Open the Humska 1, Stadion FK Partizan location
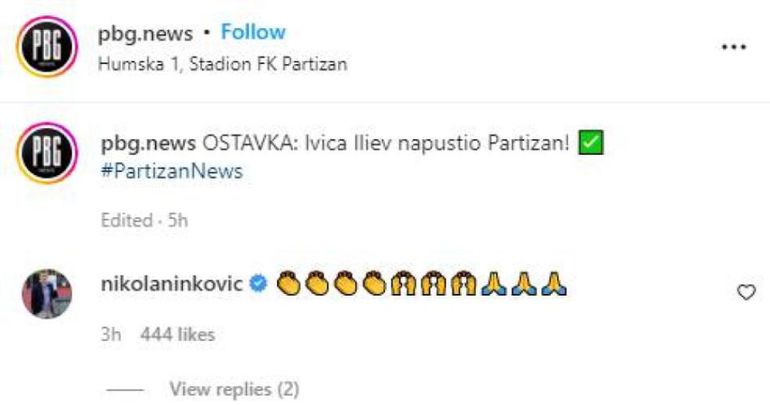770x405 pixels. (x=221, y=64)
